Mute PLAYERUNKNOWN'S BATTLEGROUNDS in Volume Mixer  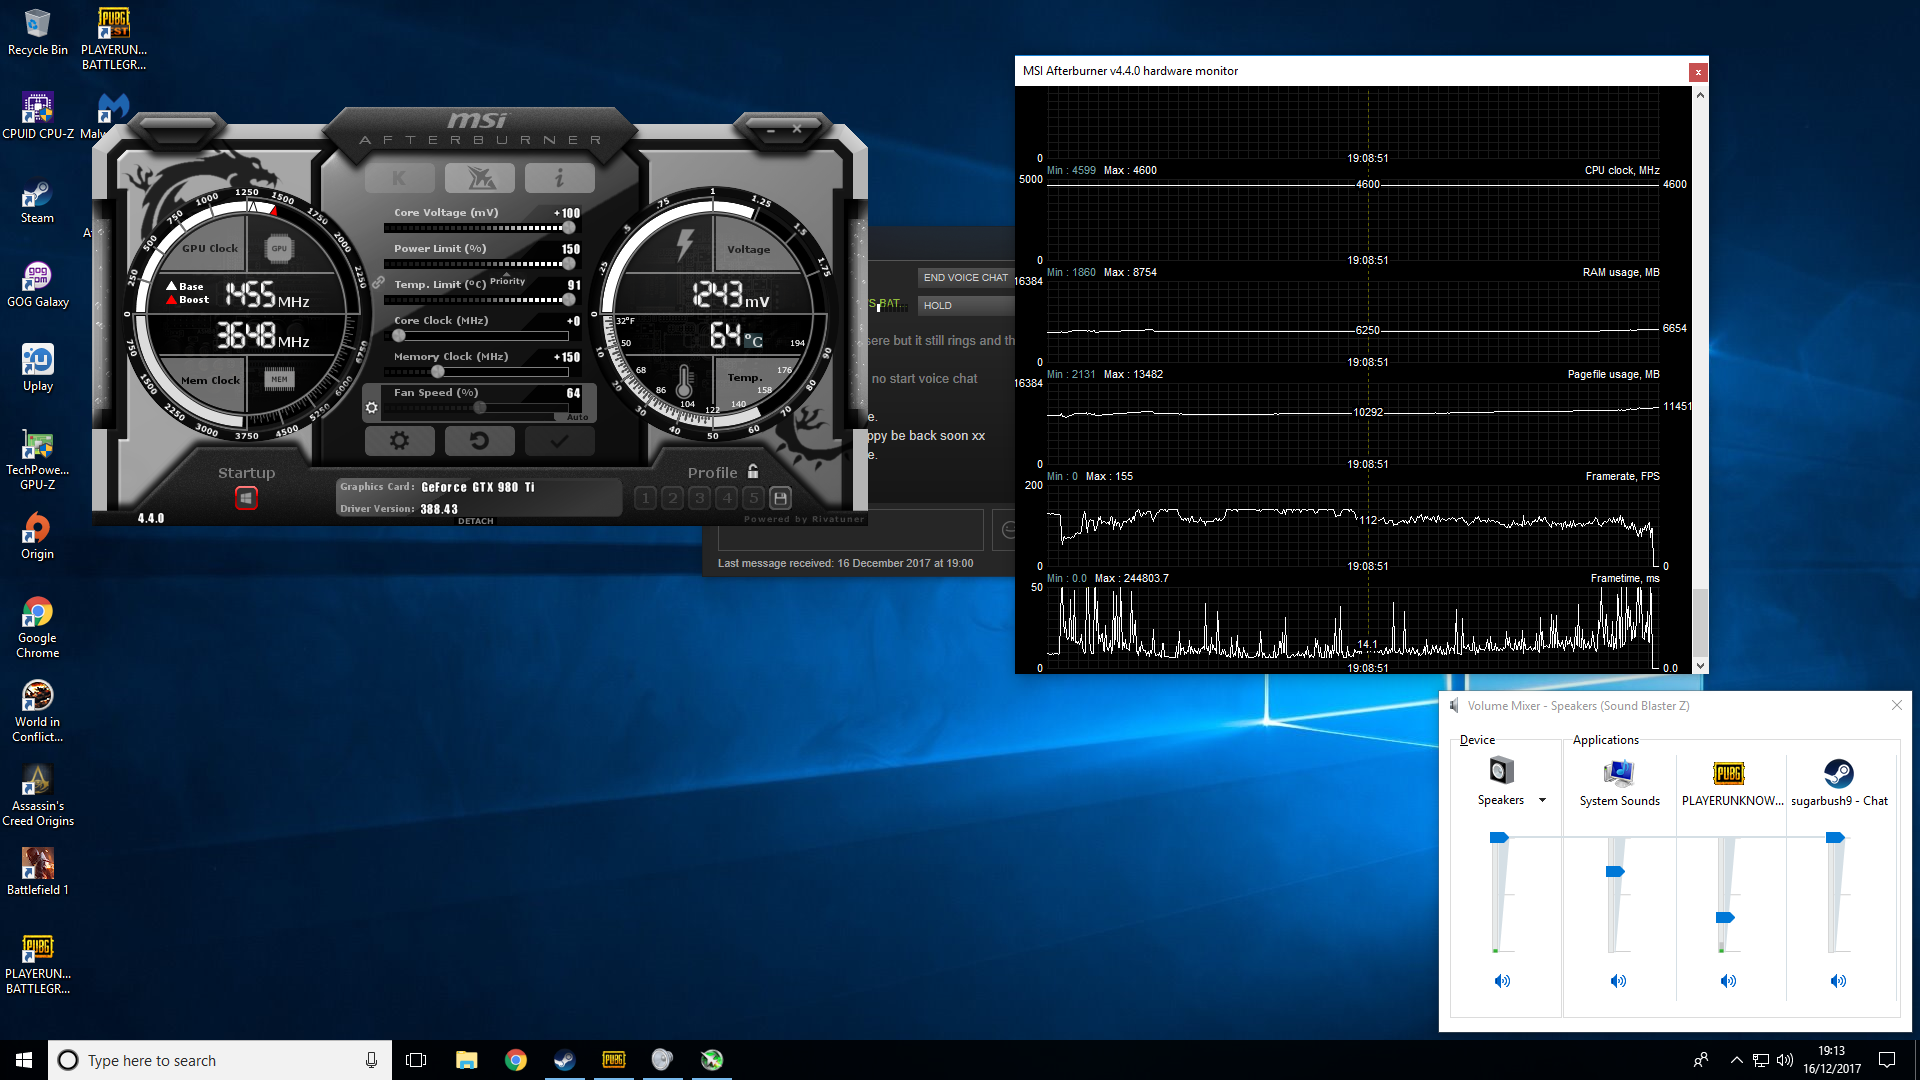[x=1728, y=981]
